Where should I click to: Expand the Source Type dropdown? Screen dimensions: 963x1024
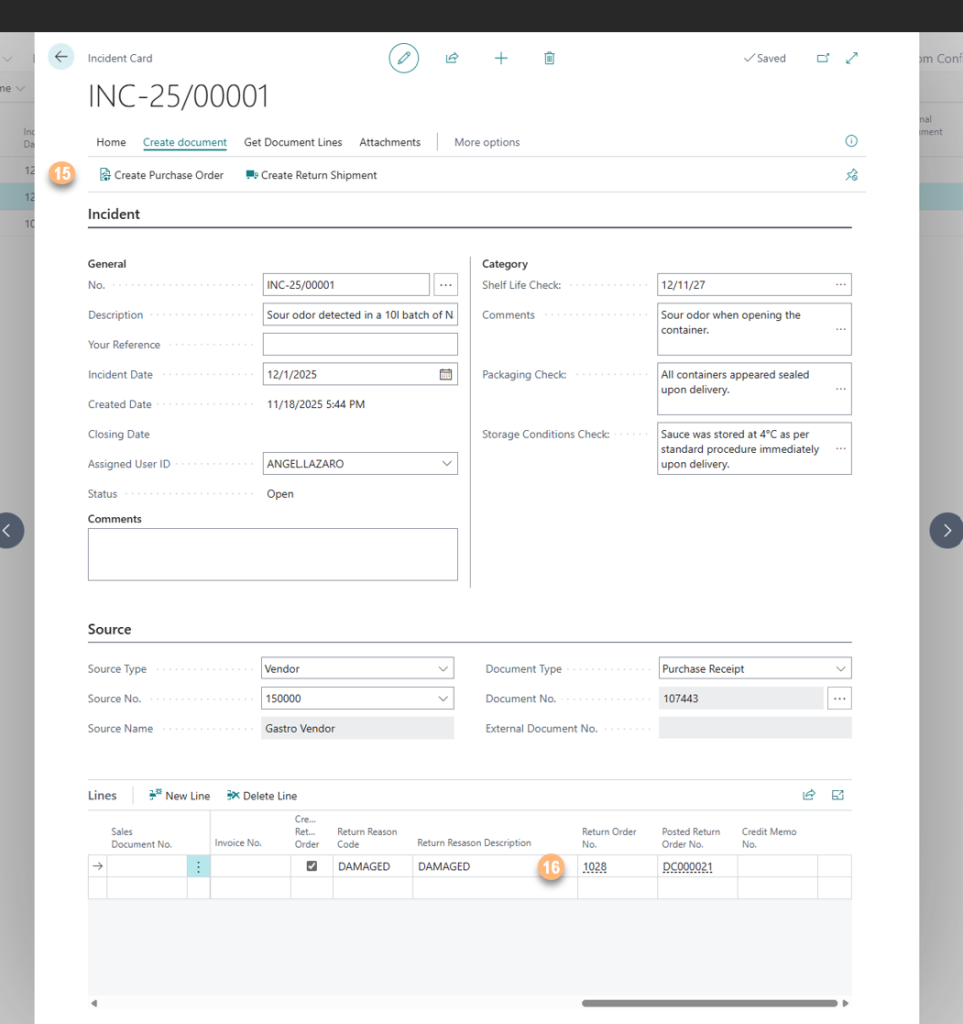pyautogui.click(x=443, y=669)
